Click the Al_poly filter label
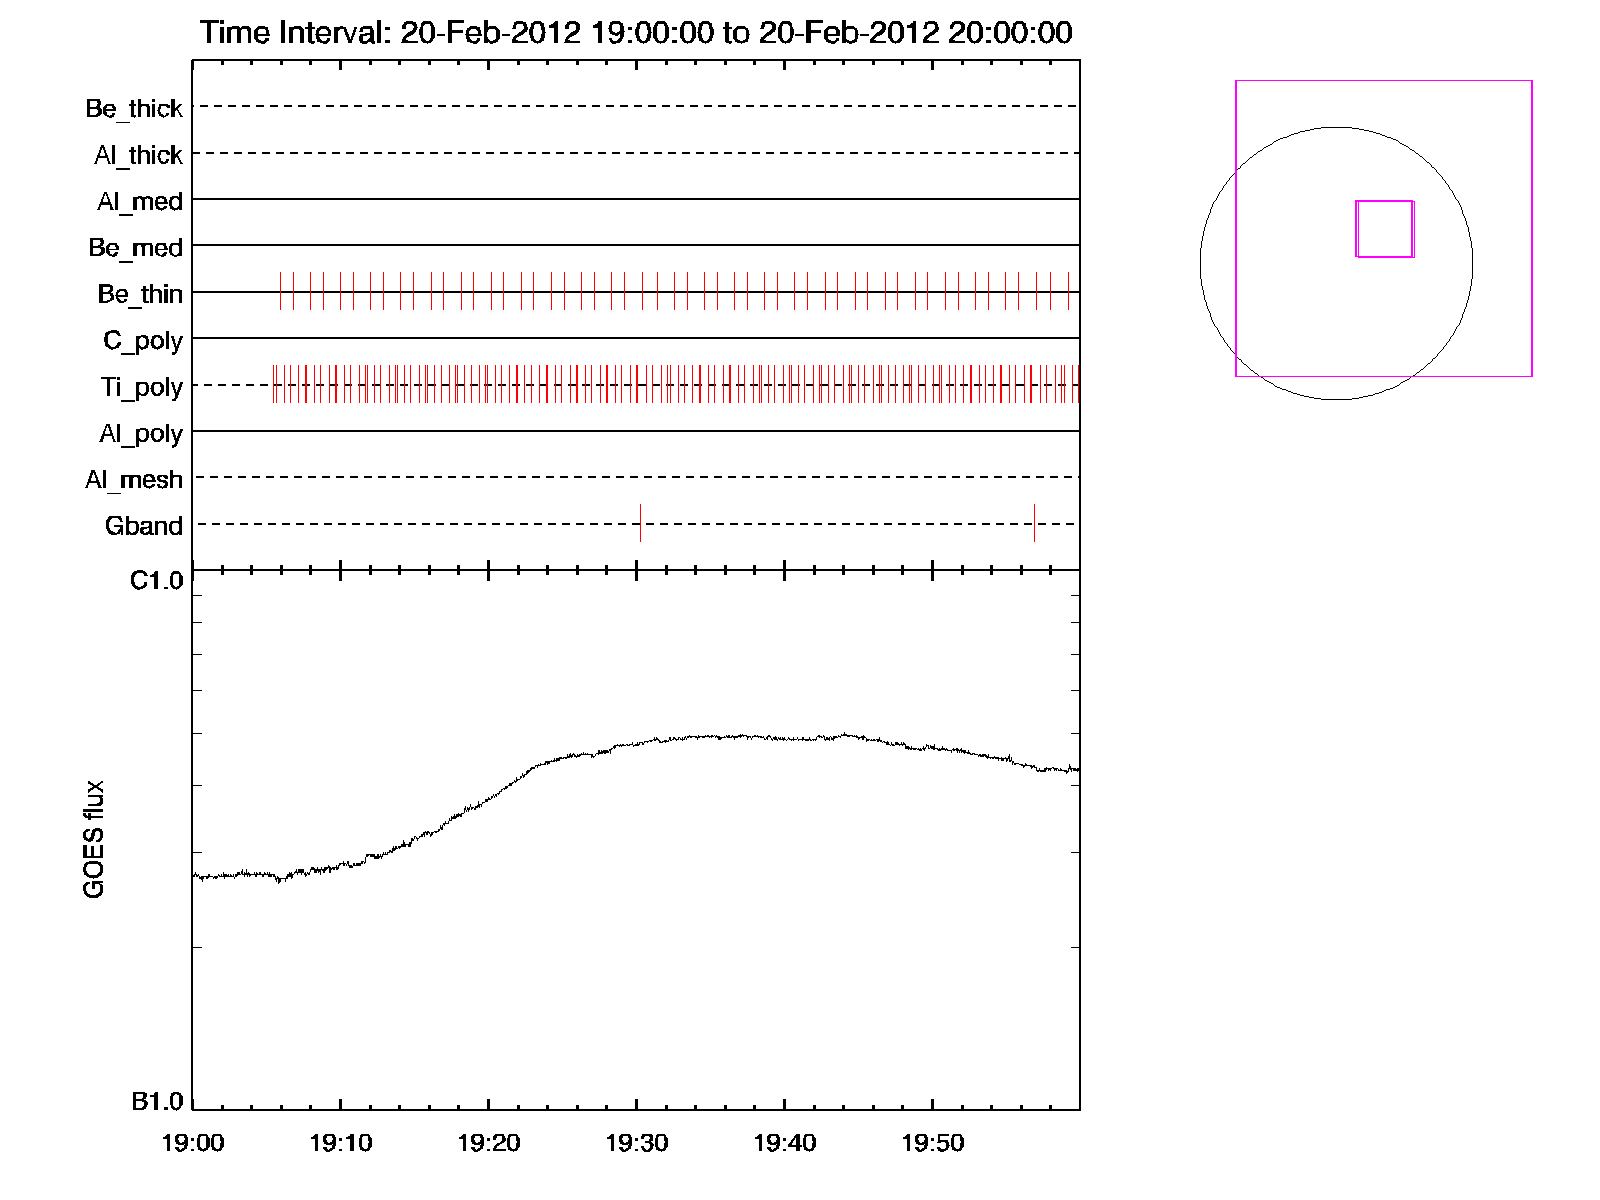1600x1200 pixels. pos(141,434)
